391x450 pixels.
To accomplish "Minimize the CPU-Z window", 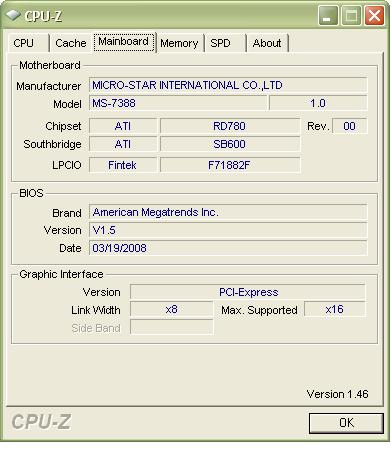I will (328, 15).
